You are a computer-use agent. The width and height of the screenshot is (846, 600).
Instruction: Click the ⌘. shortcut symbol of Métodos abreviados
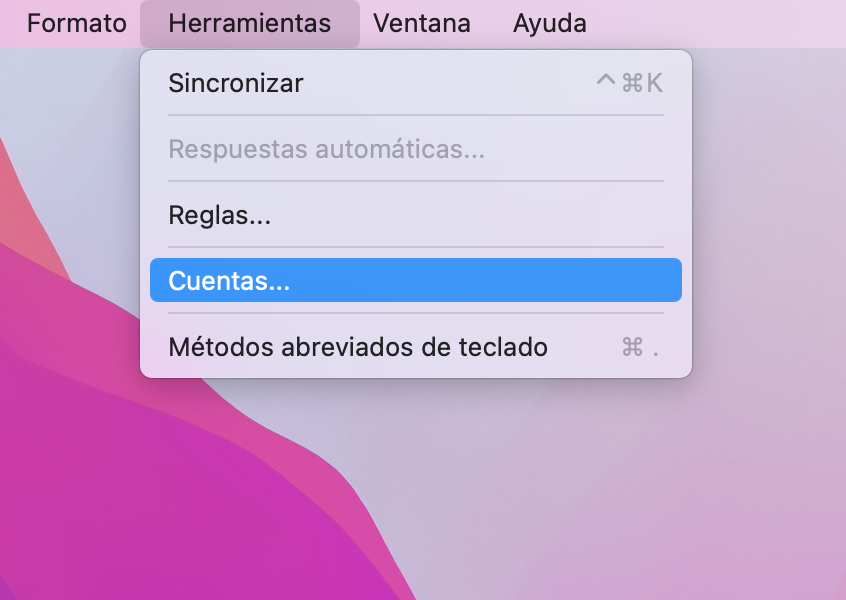tap(640, 347)
